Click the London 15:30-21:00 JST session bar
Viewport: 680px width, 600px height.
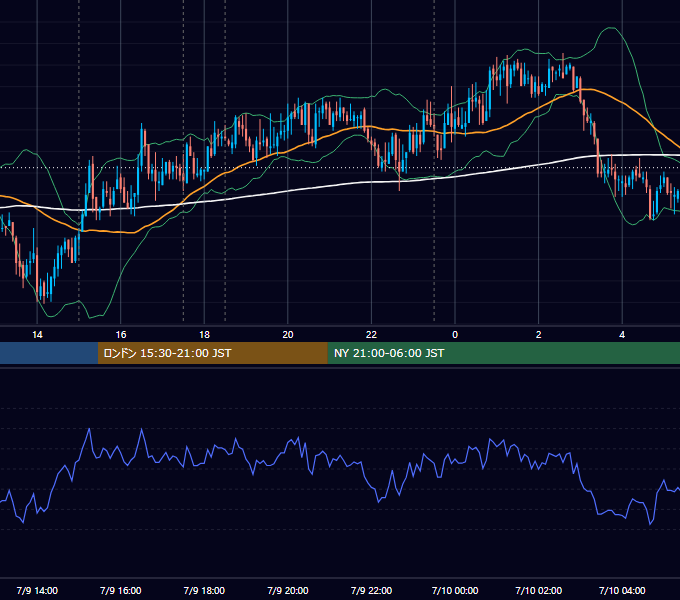(212, 353)
